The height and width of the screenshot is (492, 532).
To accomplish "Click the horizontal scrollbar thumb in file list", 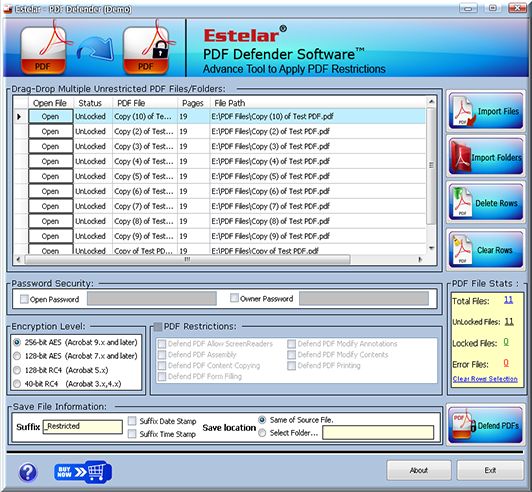I will 188,260.
